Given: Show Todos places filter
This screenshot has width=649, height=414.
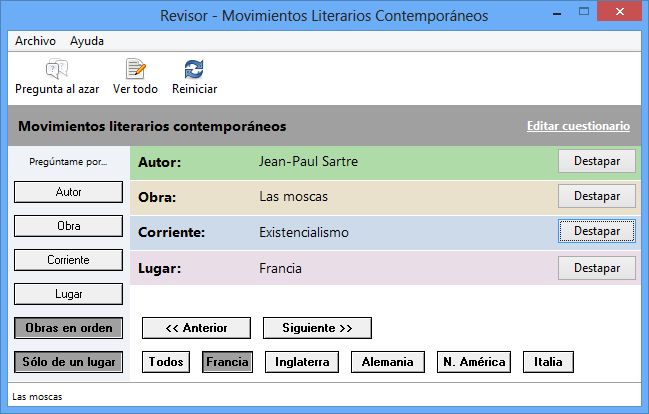Looking at the screenshot, I should pyautogui.click(x=166, y=362).
